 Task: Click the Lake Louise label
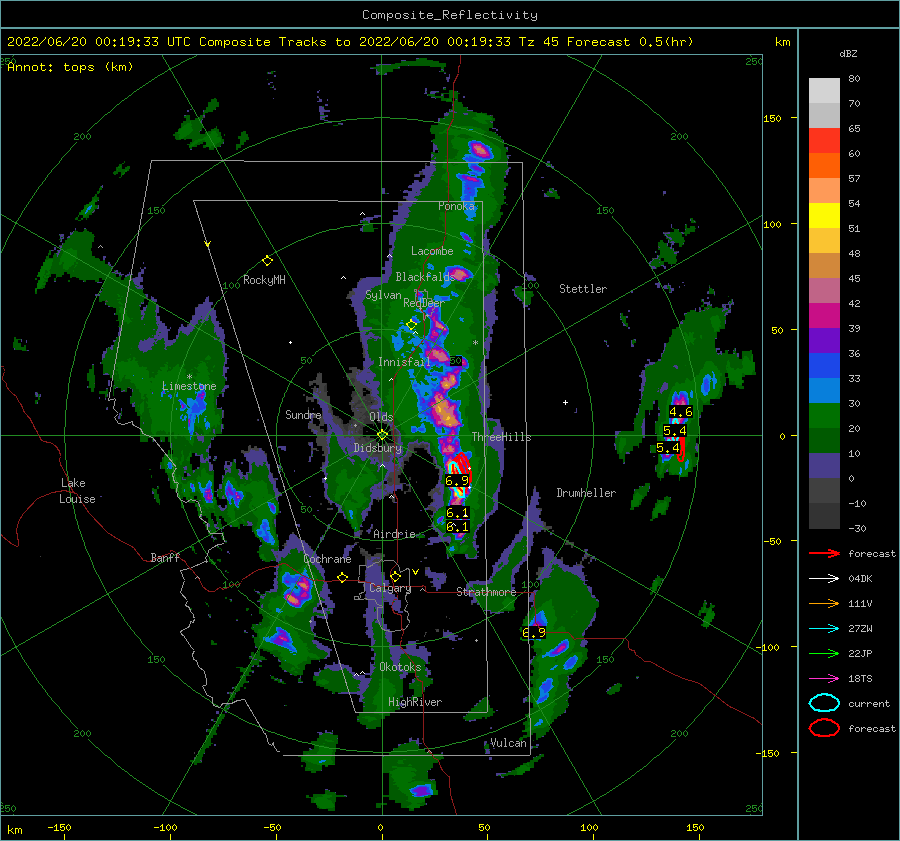78,491
